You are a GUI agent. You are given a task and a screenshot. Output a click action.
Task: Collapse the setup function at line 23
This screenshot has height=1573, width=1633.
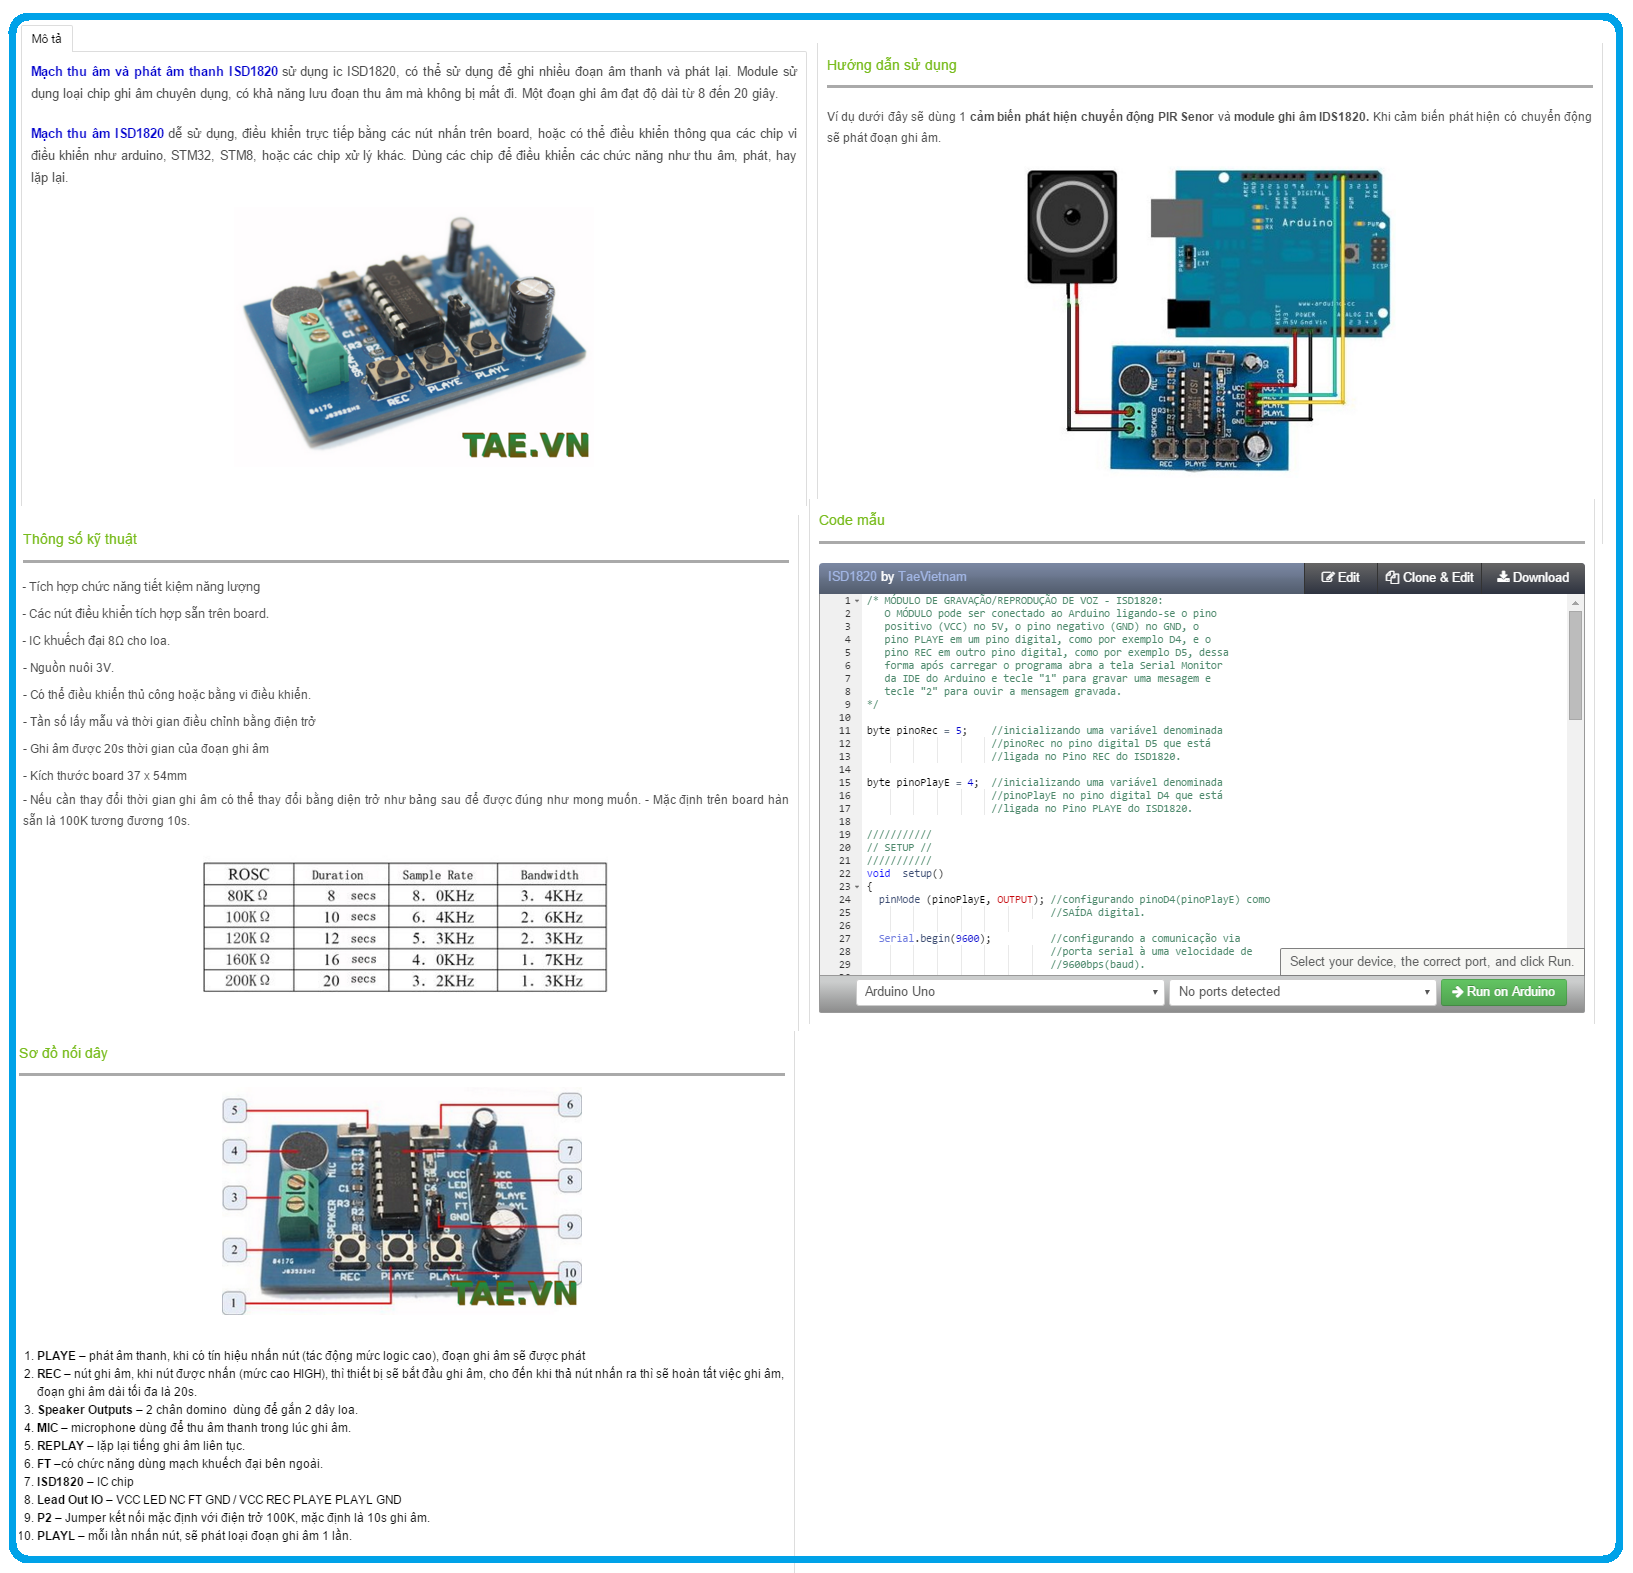click(x=857, y=887)
